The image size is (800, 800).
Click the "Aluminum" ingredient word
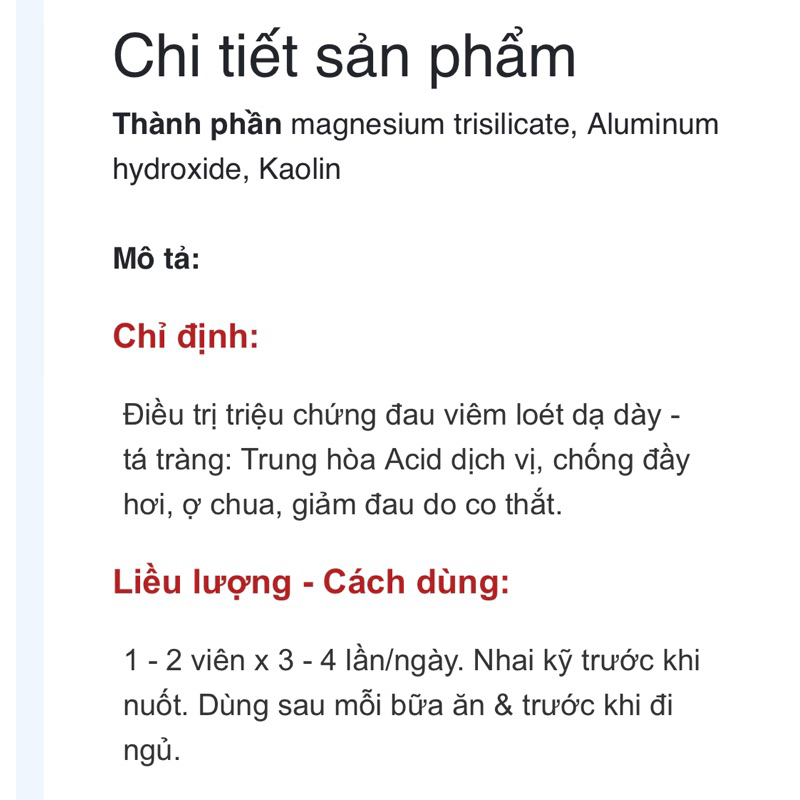point(653,124)
